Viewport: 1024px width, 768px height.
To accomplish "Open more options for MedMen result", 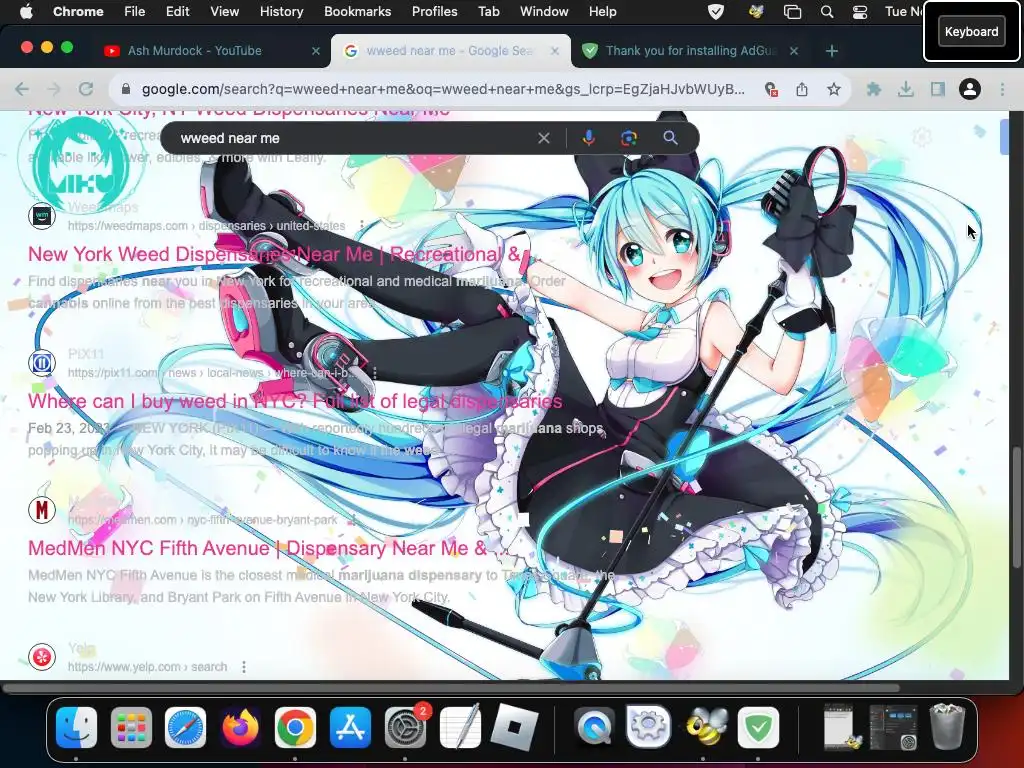I will [353, 520].
